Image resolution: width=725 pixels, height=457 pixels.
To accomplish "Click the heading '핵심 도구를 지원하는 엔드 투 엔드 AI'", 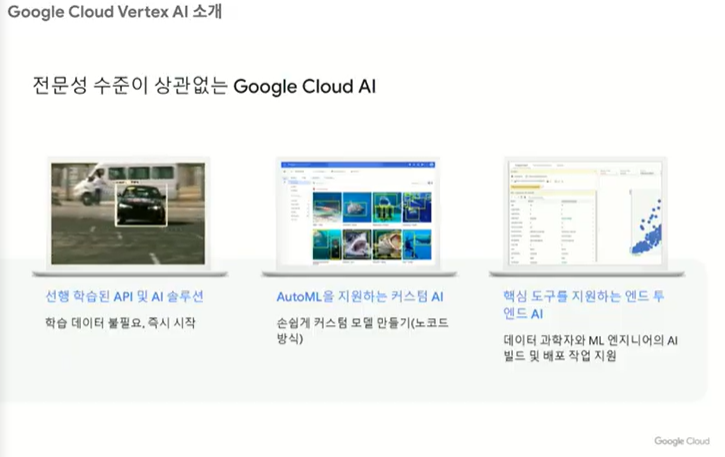I will [584, 305].
